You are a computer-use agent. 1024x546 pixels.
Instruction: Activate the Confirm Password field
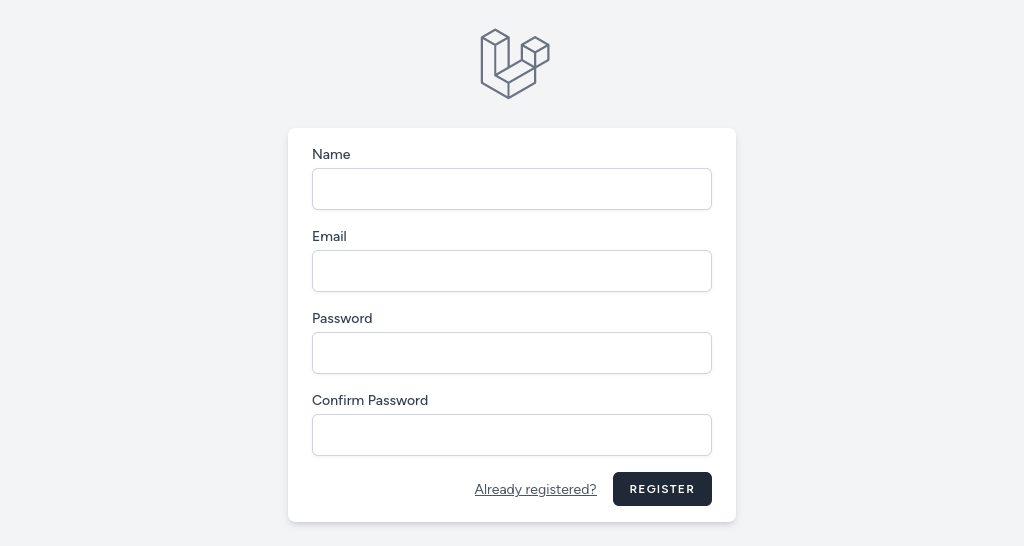[511, 435]
